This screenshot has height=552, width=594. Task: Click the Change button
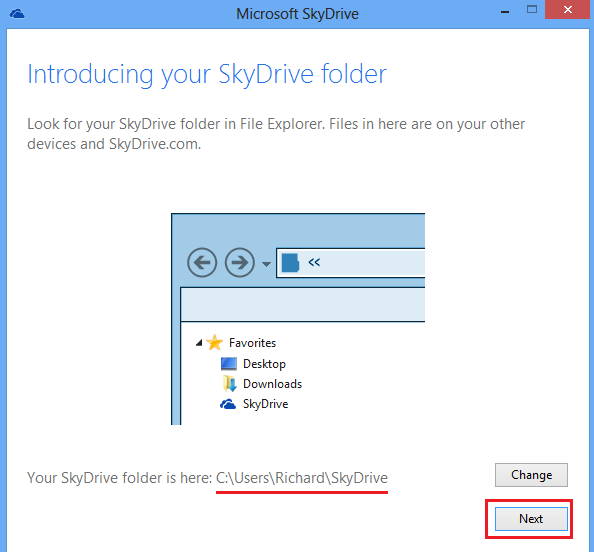pyautogui.click(x=531, y=475)
